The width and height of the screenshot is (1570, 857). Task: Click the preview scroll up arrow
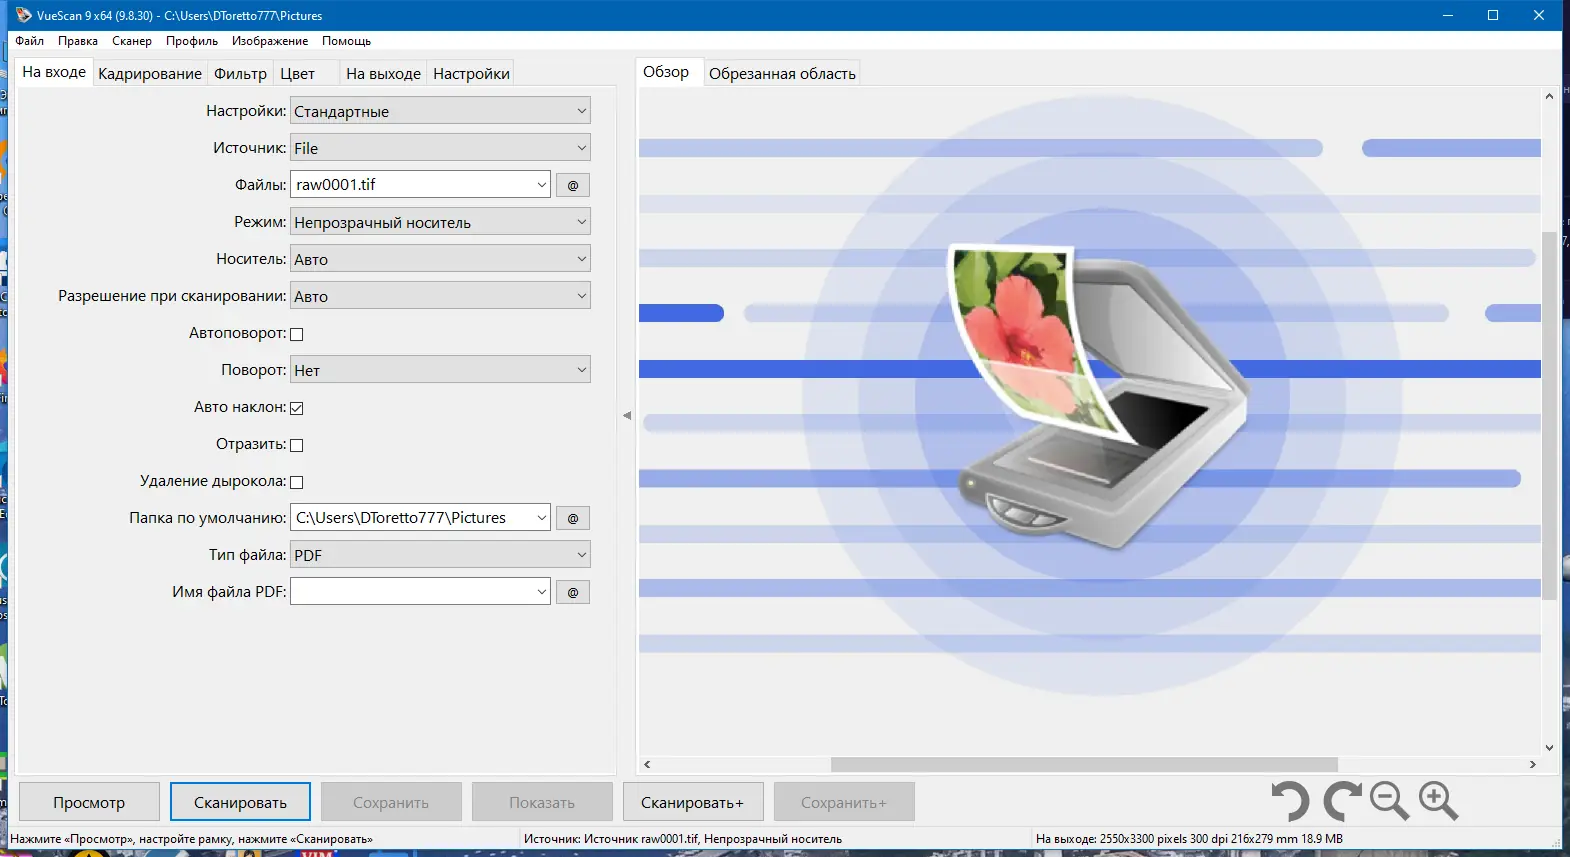point(1549,96)
